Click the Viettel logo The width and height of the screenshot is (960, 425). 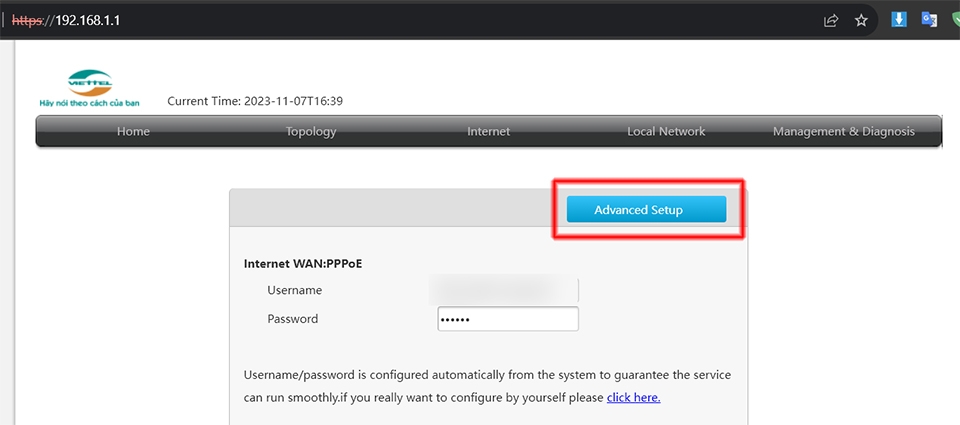[90, 88]
